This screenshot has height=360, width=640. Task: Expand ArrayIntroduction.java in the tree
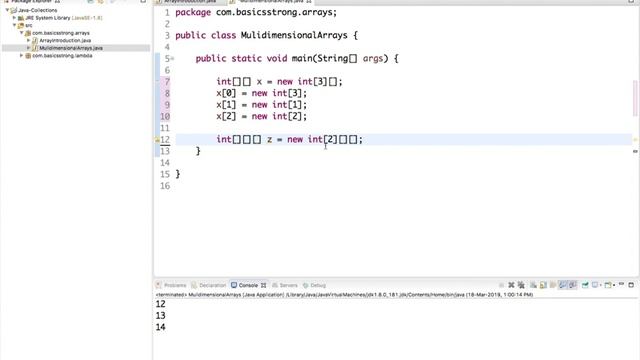click(x=29, y=40)
